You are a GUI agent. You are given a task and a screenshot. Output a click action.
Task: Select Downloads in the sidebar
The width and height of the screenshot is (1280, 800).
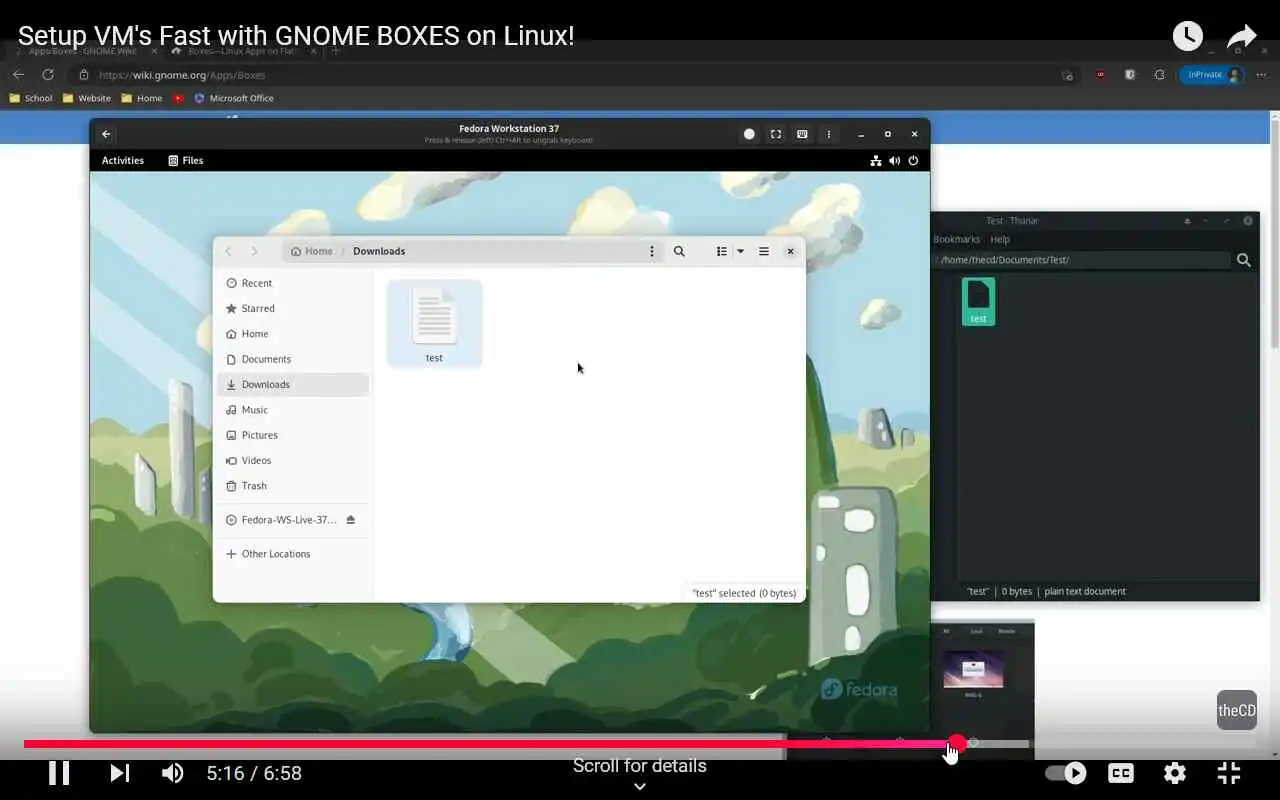click(x=293, y=384)
